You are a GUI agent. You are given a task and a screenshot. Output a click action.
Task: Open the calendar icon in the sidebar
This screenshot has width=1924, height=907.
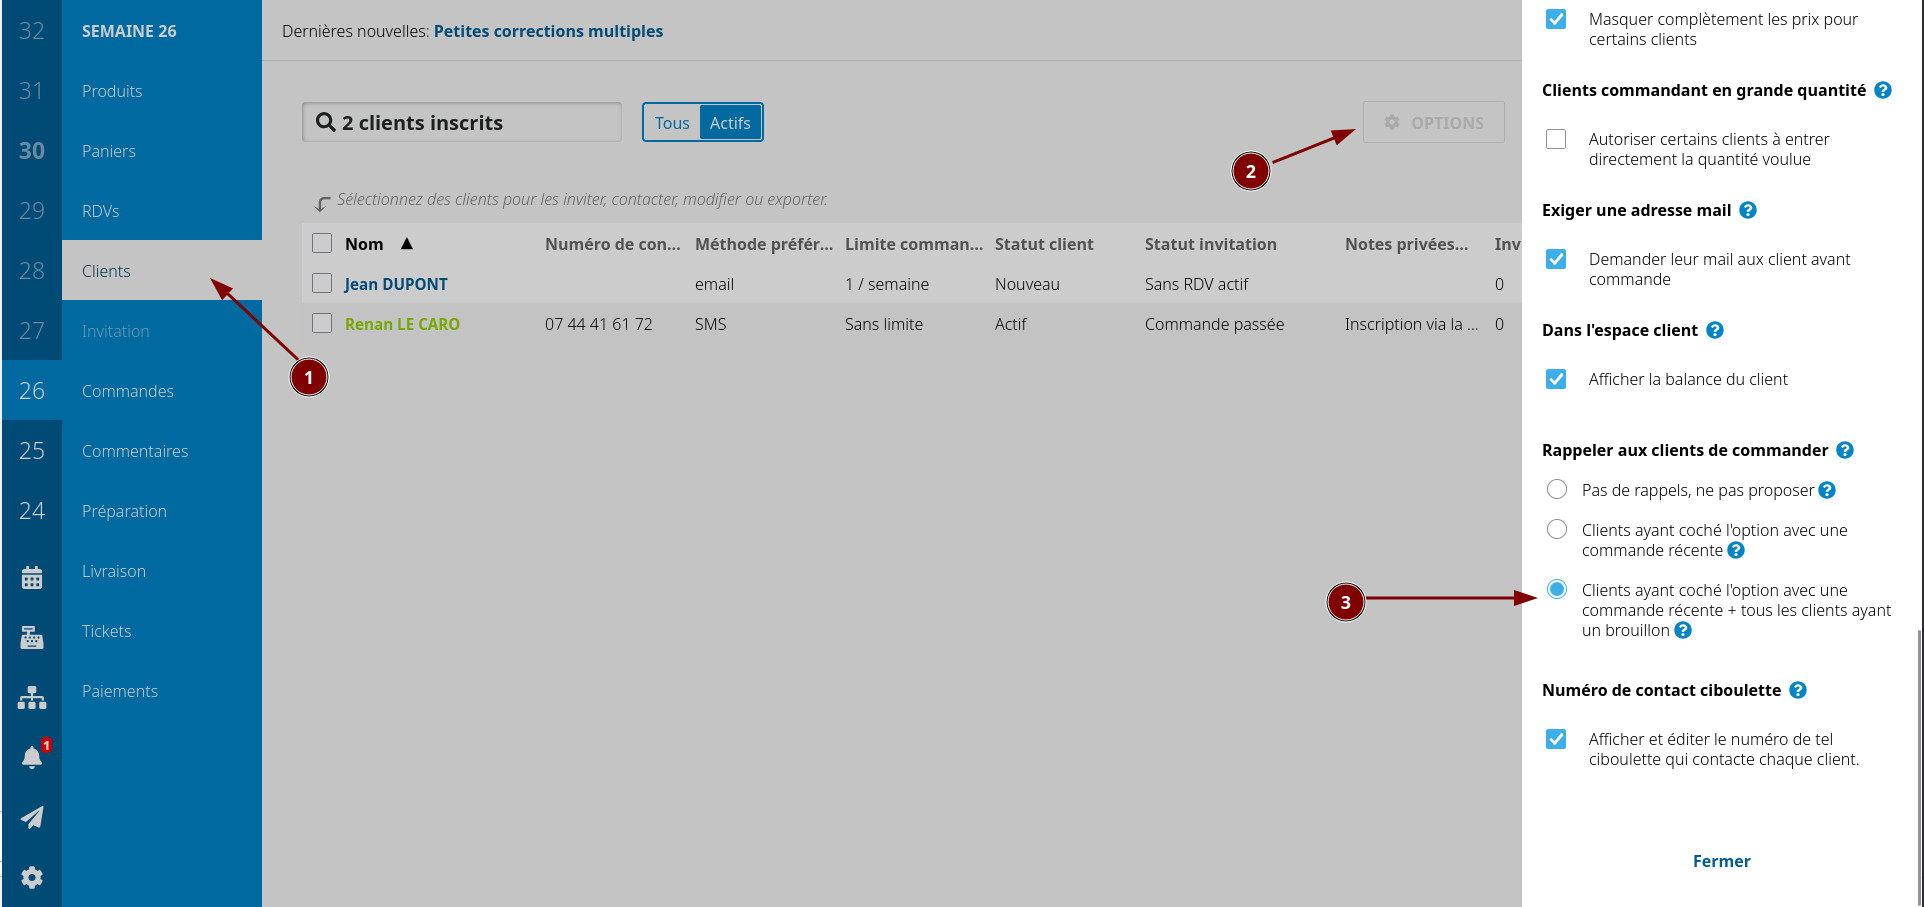click(32, 577)
